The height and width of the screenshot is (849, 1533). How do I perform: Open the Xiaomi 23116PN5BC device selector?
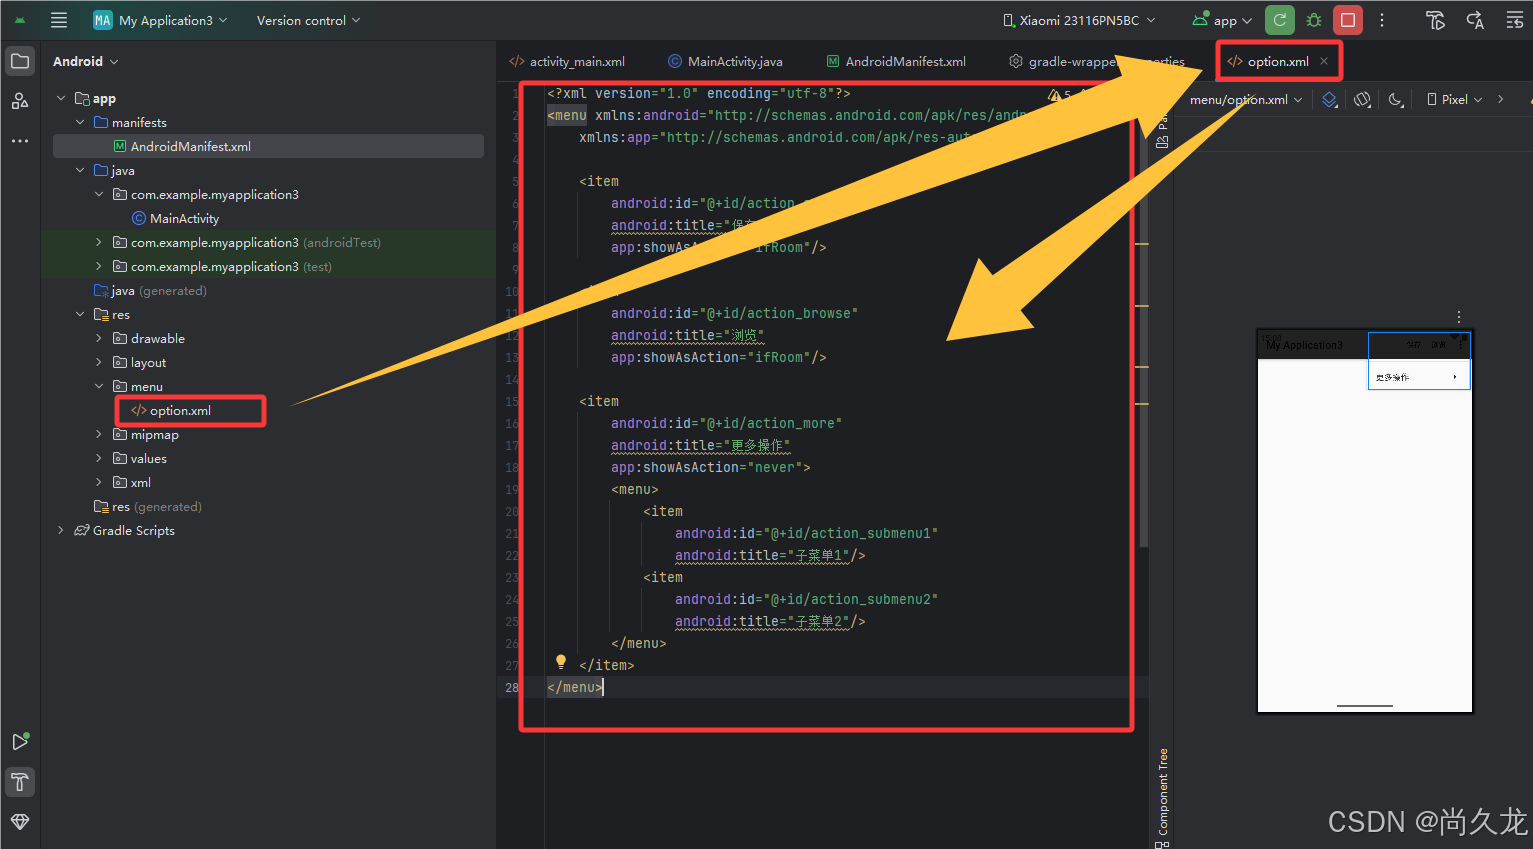point(1079,20)
